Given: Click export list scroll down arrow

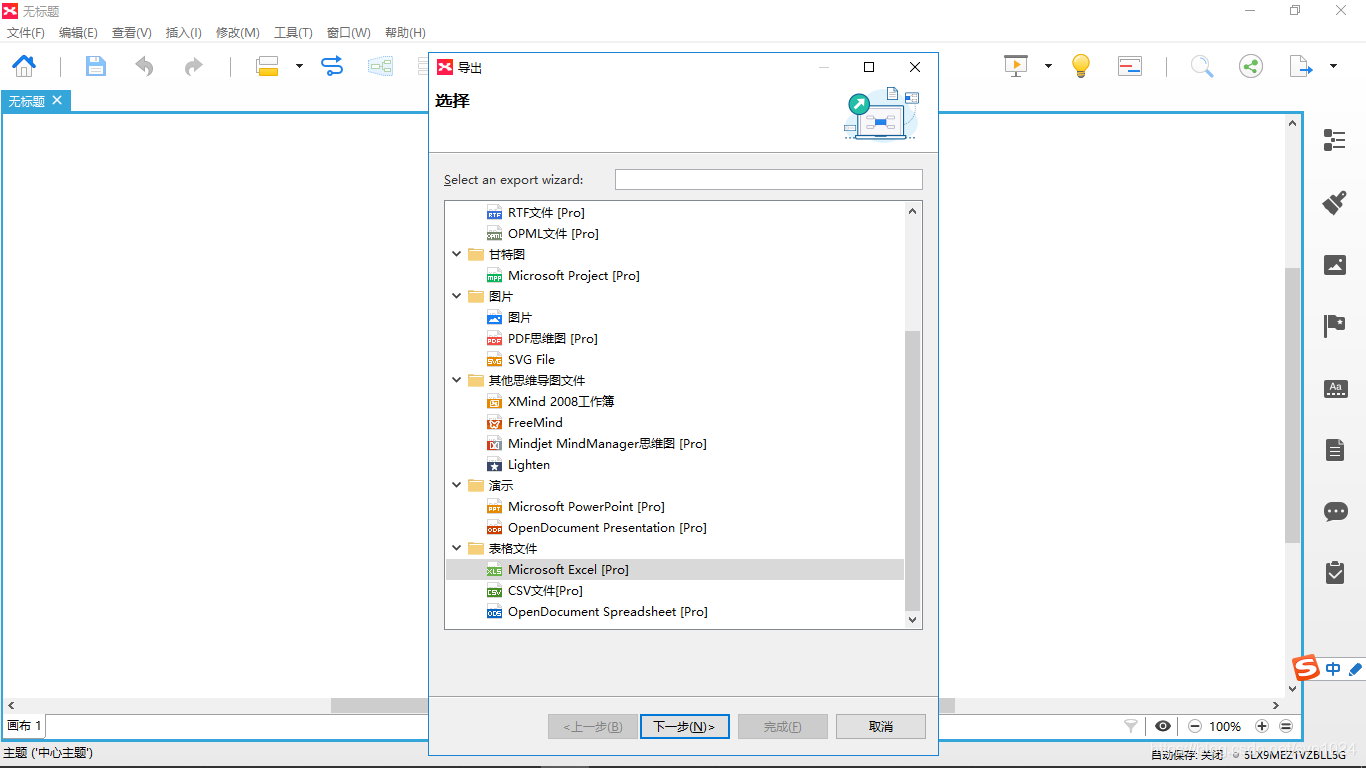Looking at the screenshot, I should pos(912,620).
